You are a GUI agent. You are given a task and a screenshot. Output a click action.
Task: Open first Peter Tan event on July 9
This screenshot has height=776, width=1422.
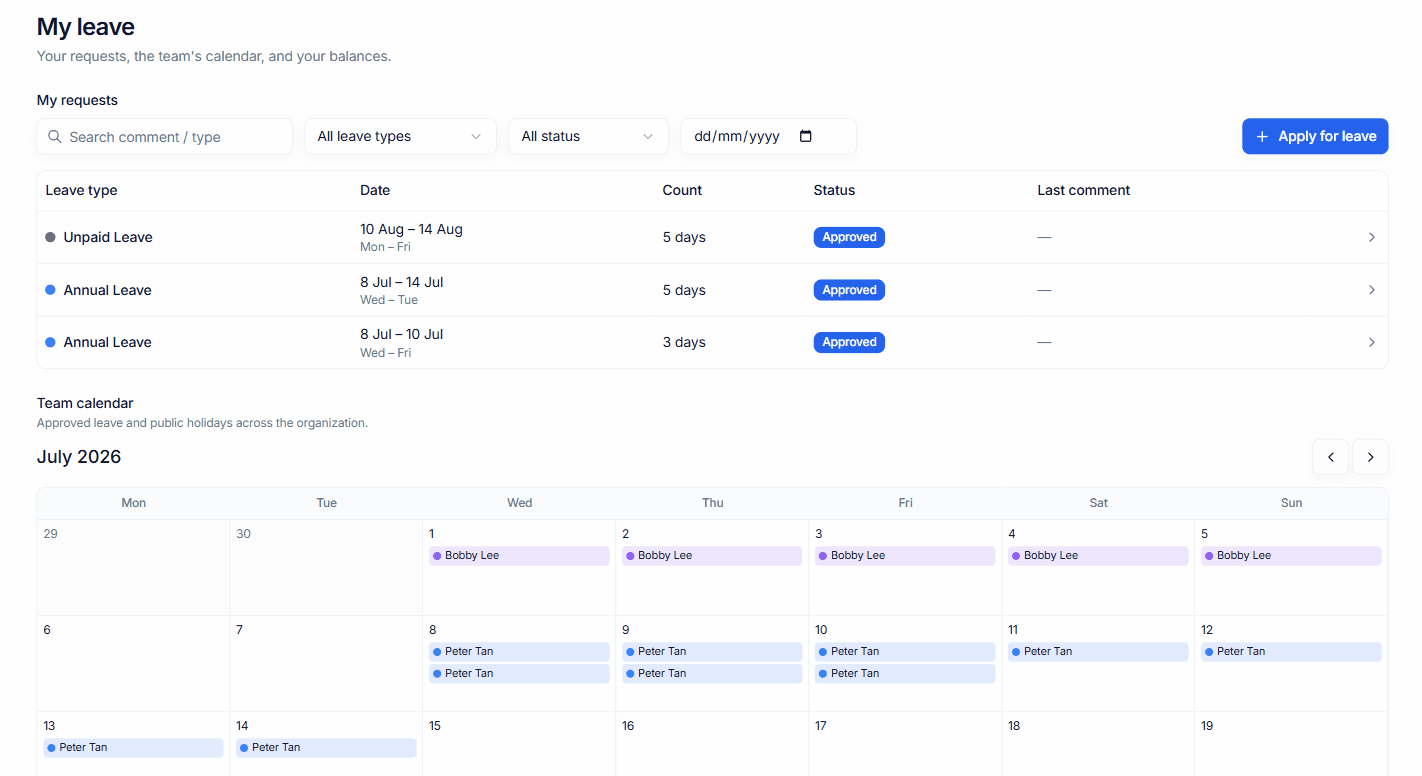(712, 651)
